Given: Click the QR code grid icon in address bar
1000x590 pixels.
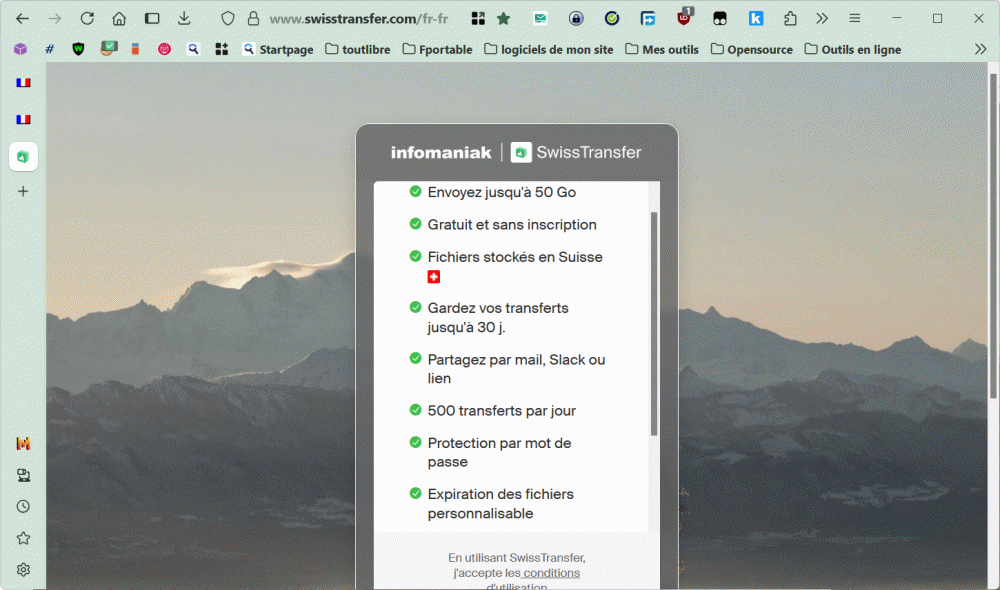Looking at the screenshot, I should tap(478, 18).
